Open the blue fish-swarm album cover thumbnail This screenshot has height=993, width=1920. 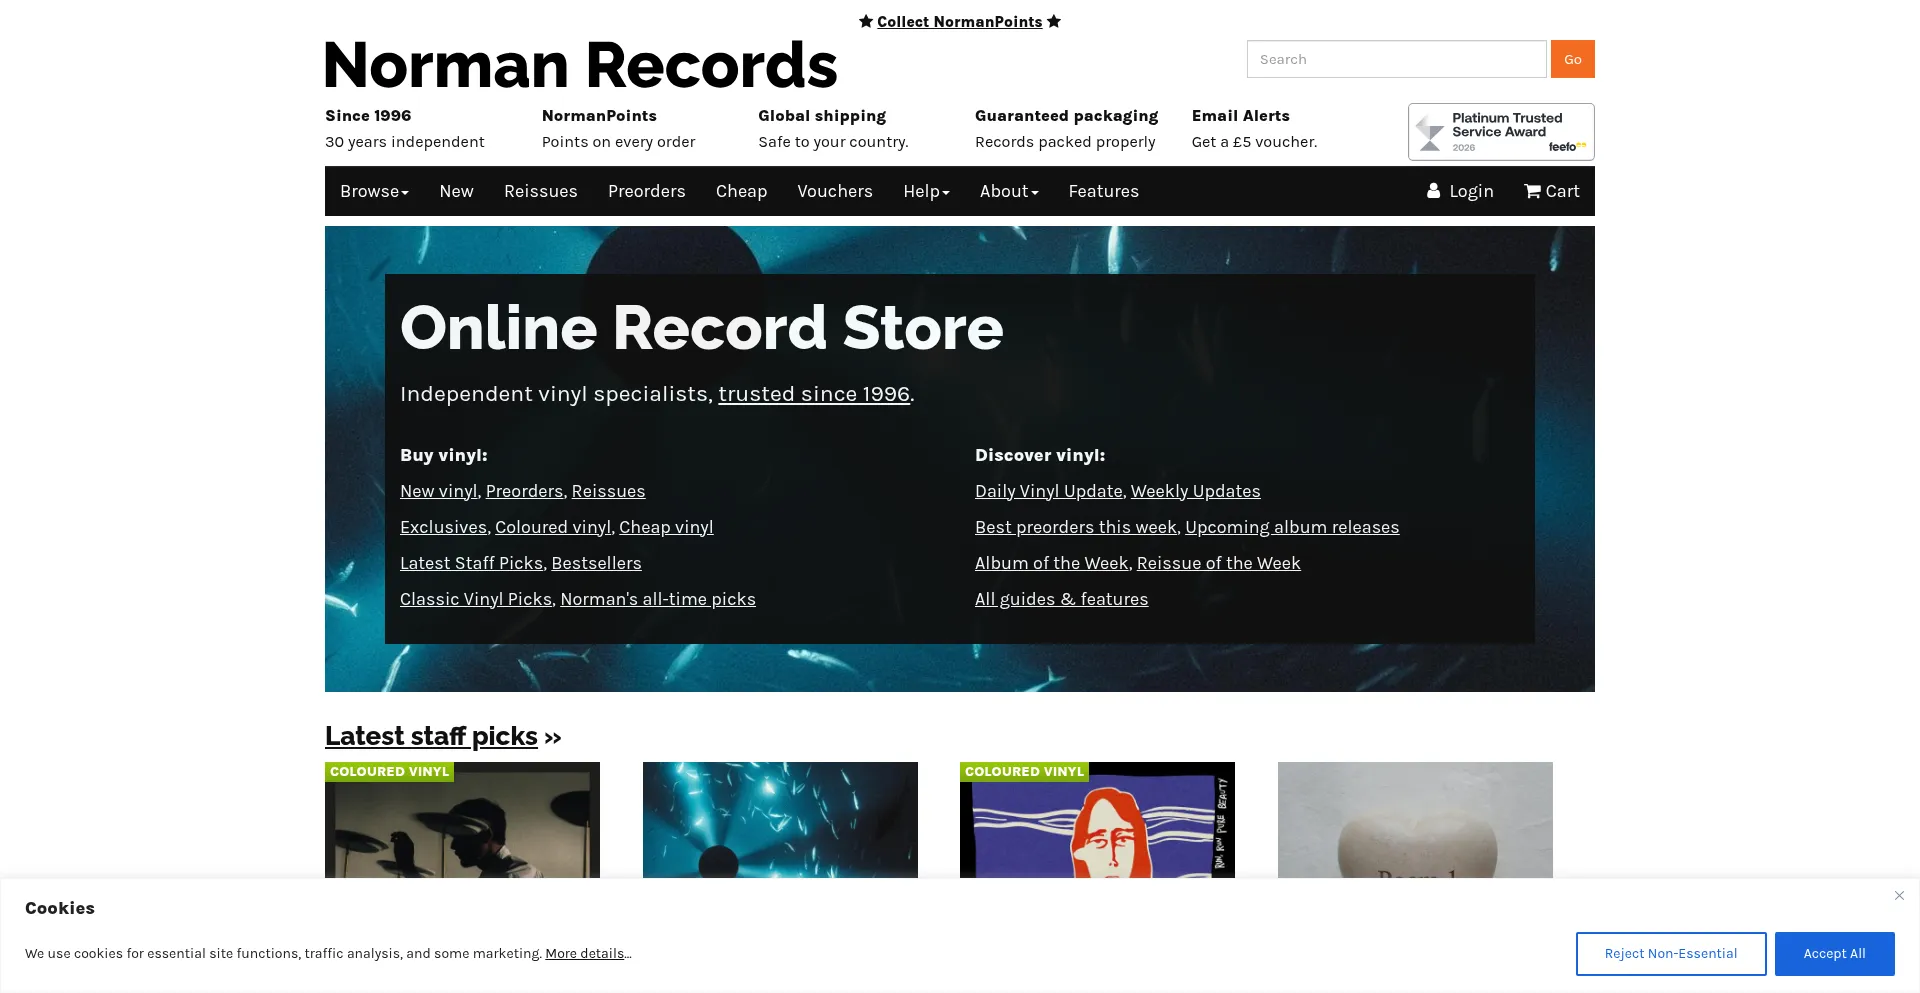[780, 820]
